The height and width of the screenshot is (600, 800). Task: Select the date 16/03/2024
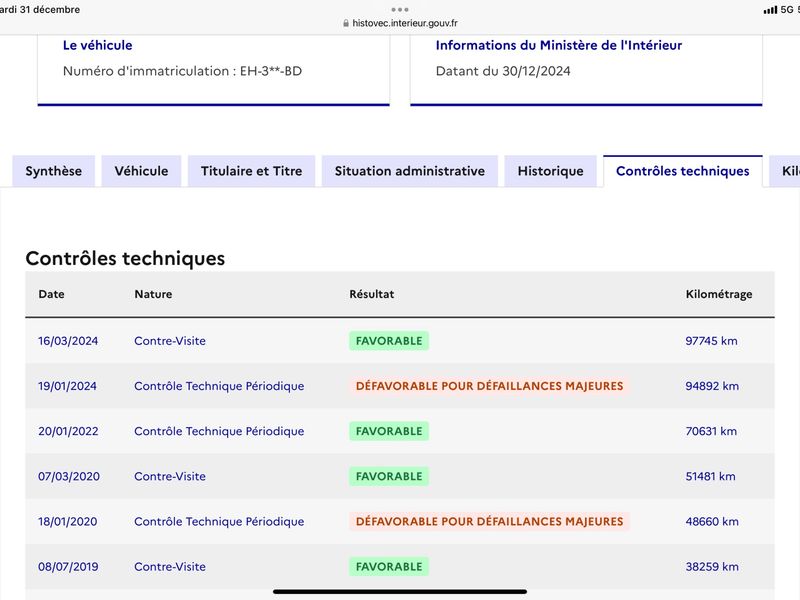pos(68,341)
